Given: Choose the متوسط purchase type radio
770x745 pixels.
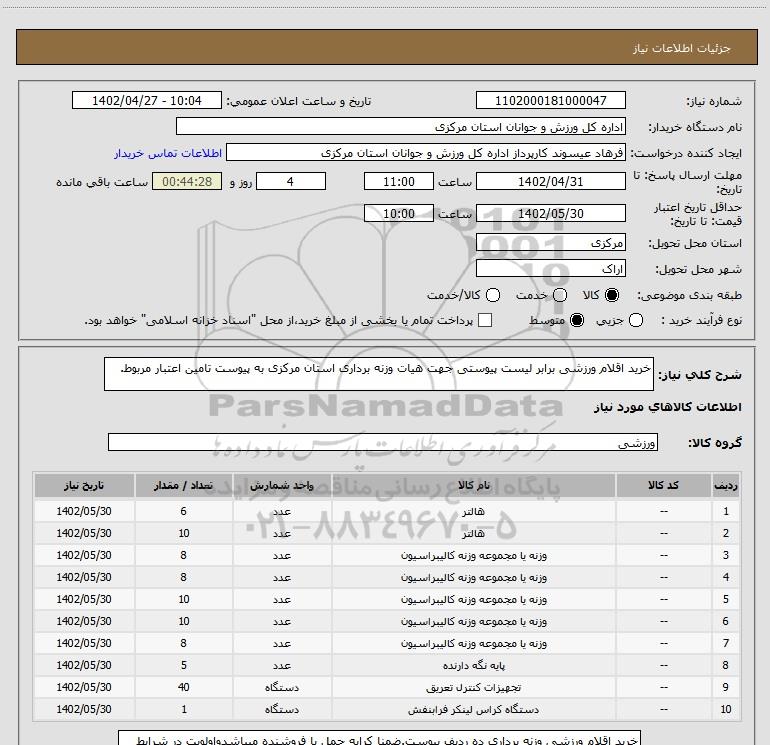Looking at the screenshot, I should pos(577,320).
